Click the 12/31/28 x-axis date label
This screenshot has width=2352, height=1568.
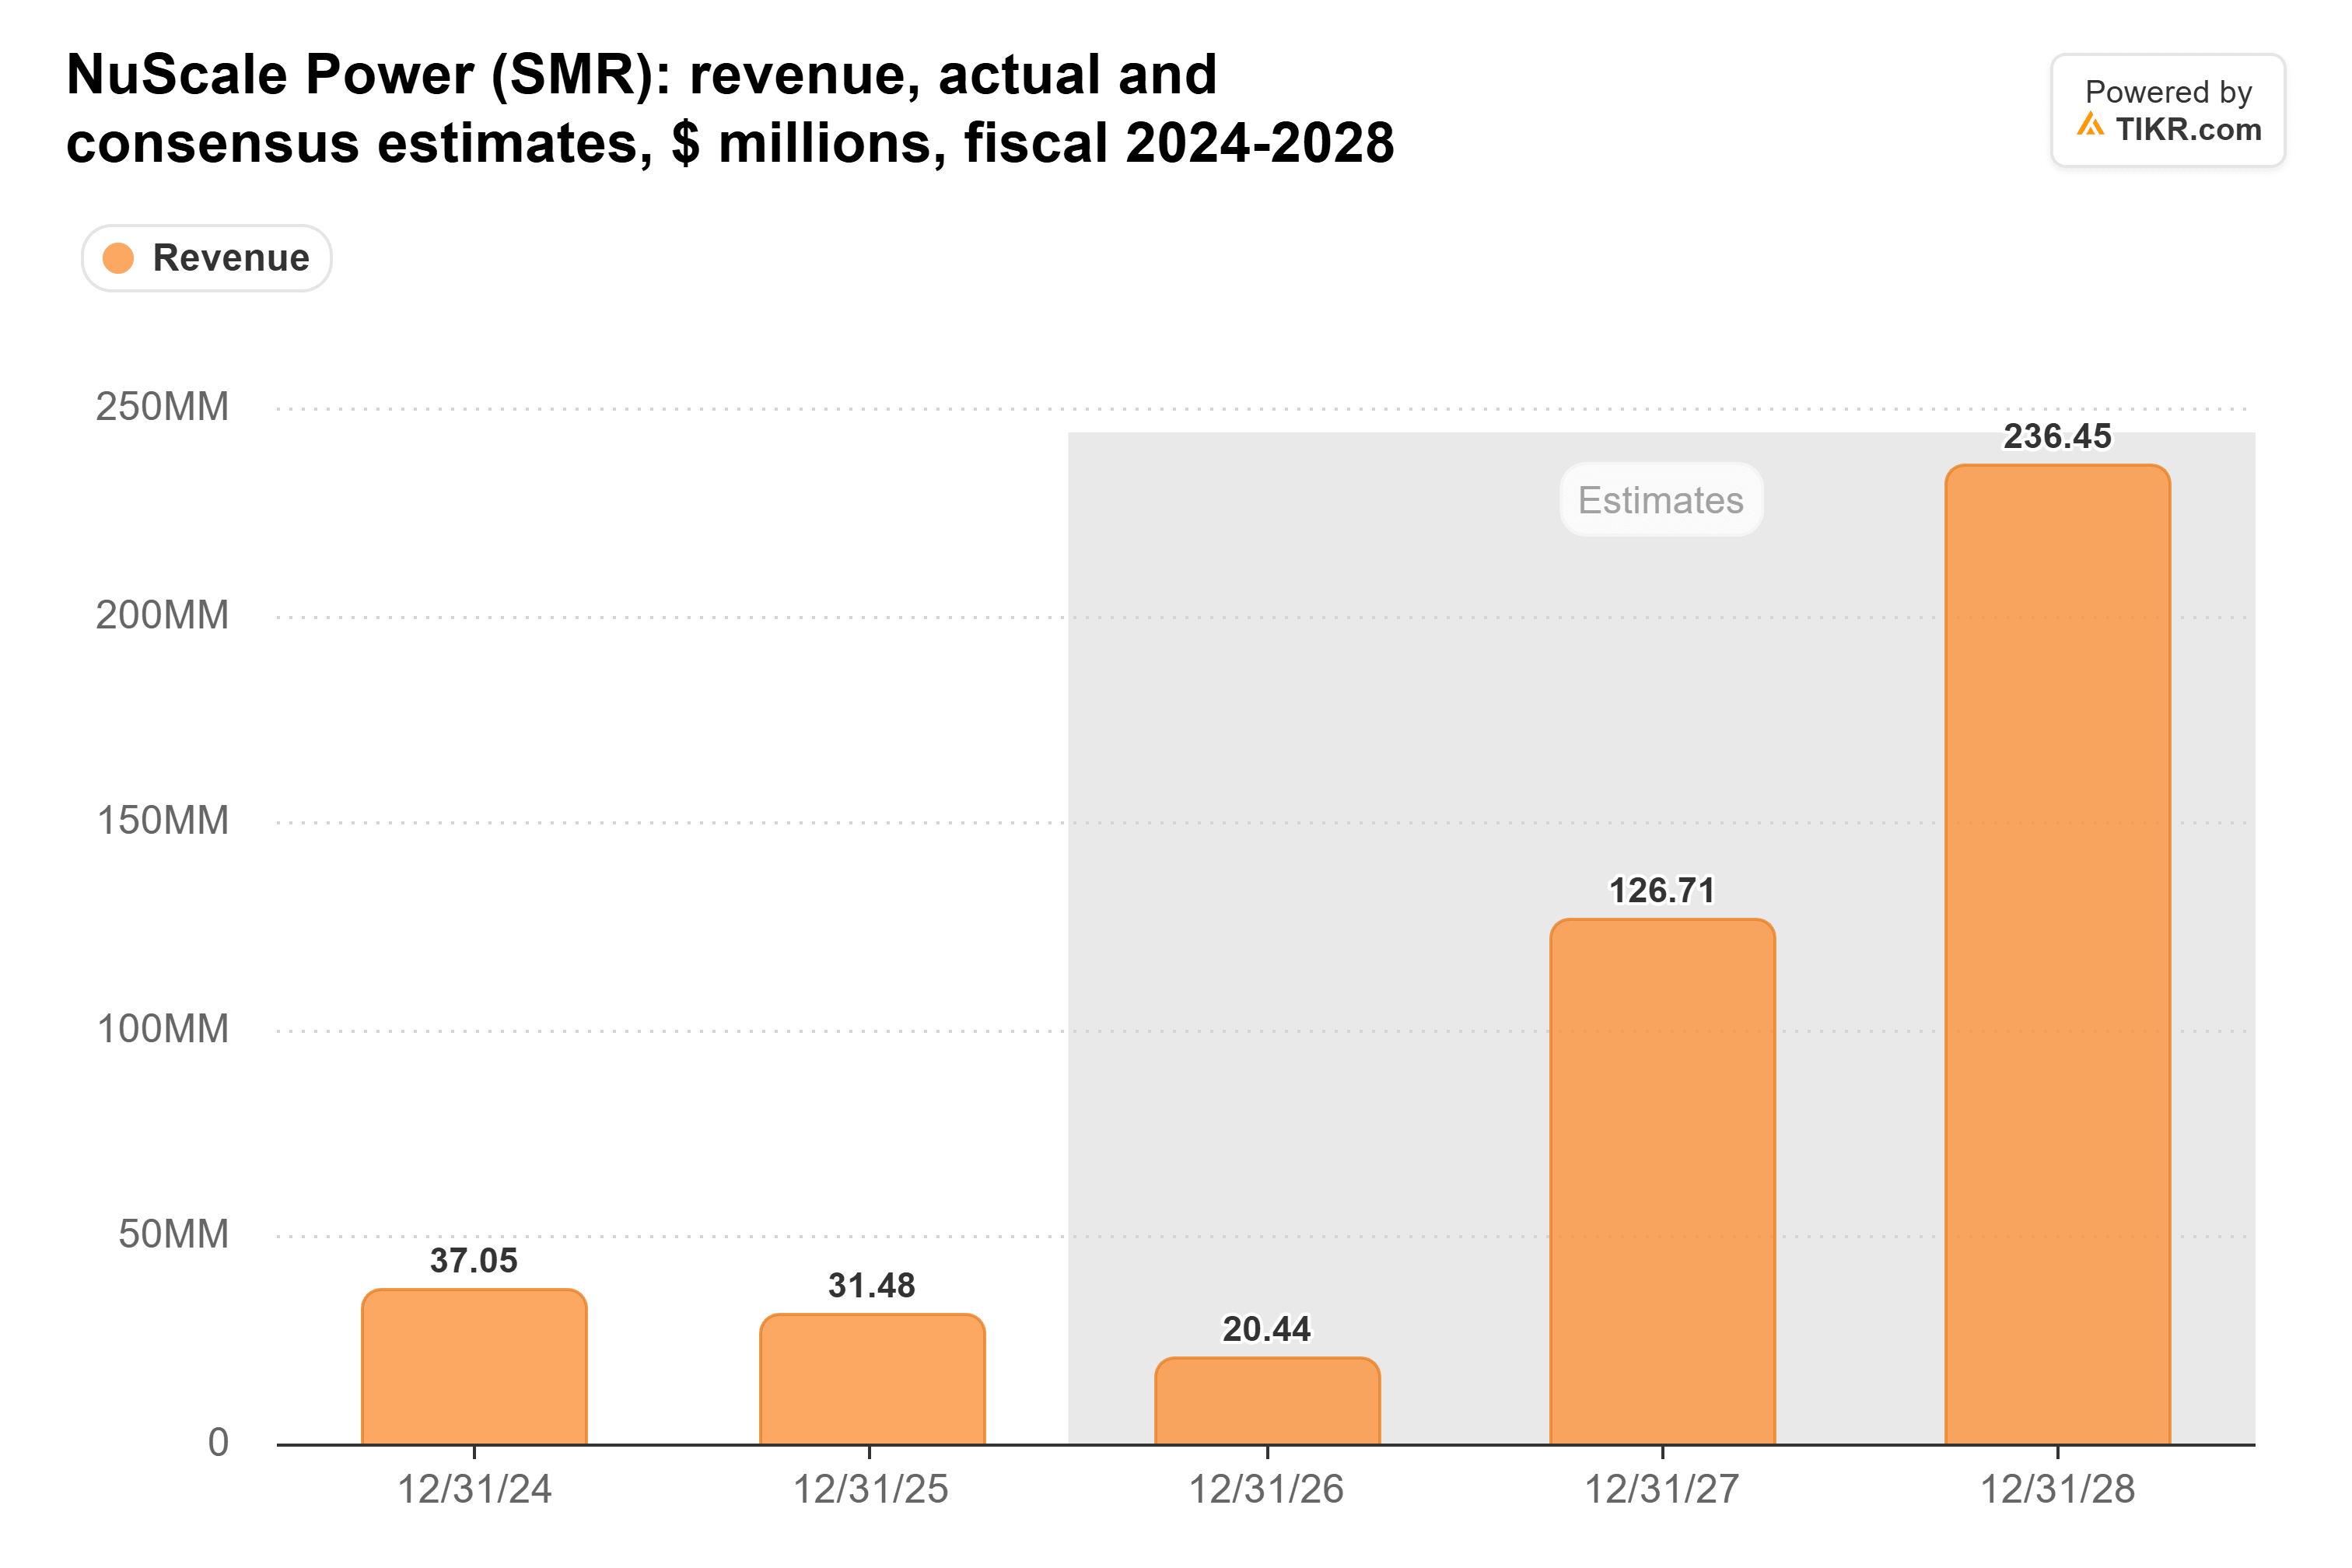(x=2057, y=1489)
